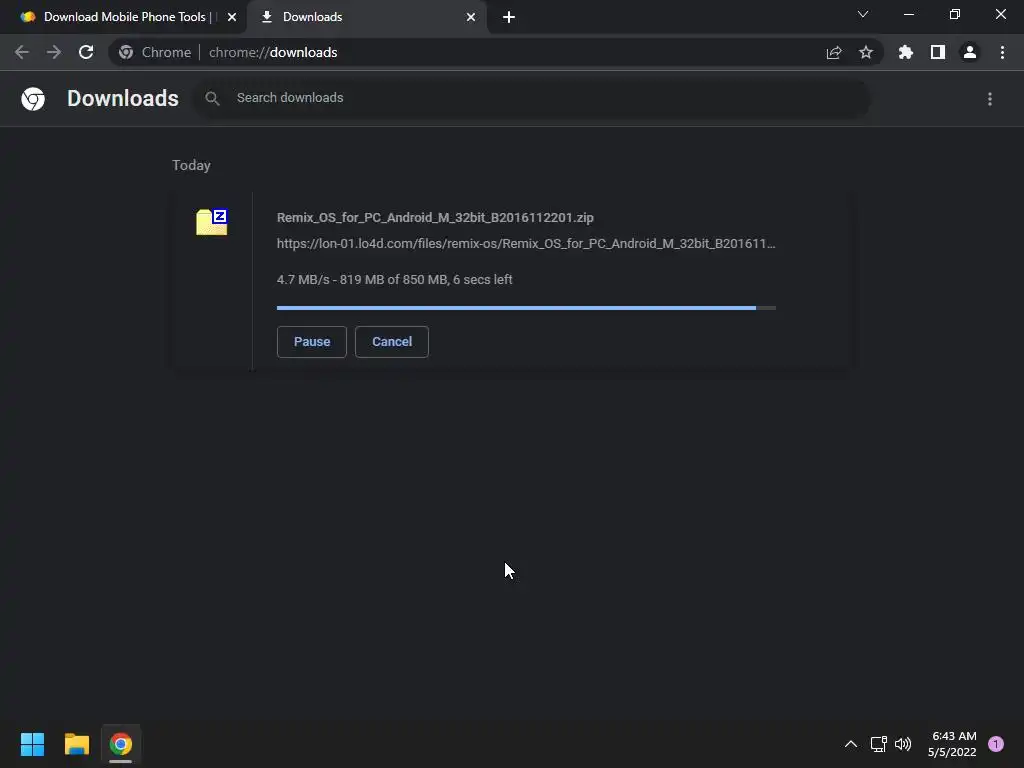Viewport: 1024px width, 768px height.
Task: Open a new tab with plus button
Action: (509, 17)
